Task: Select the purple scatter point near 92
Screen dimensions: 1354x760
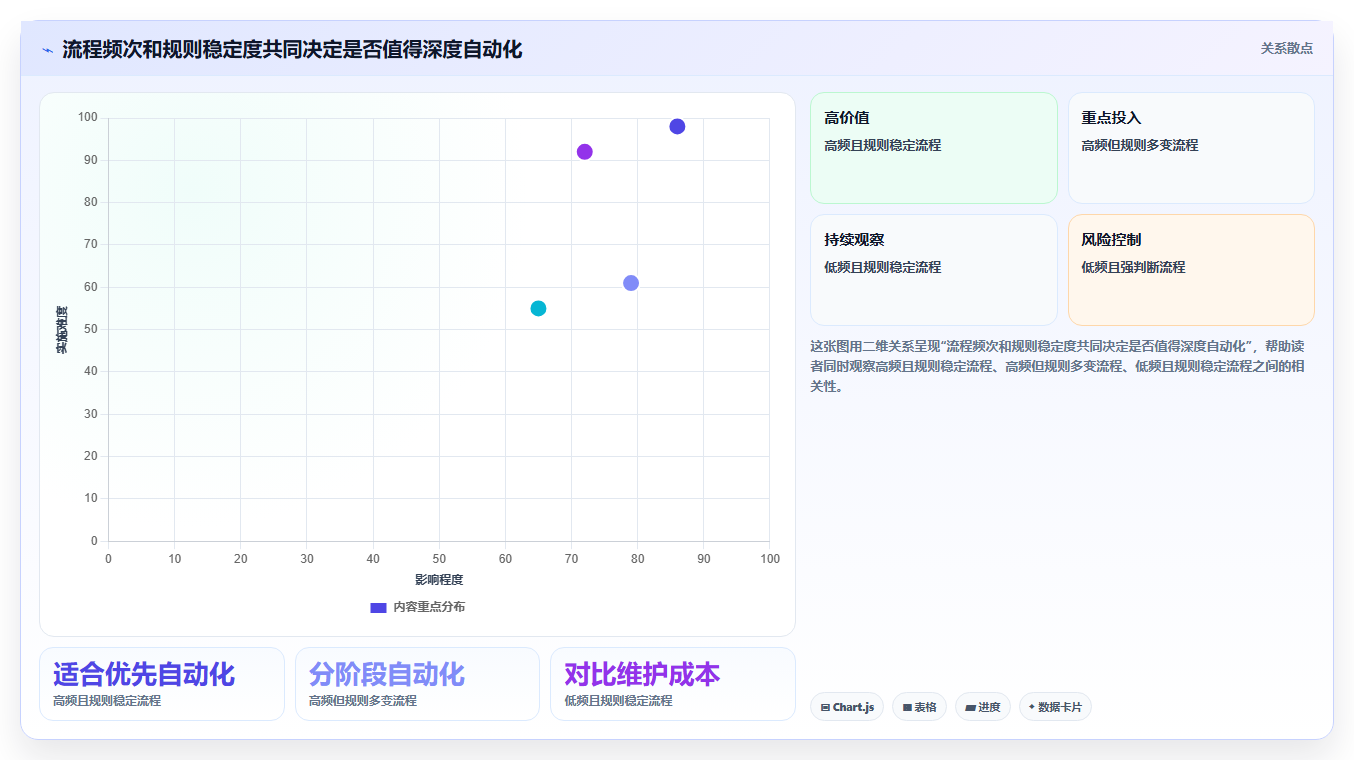Action: 585,152
